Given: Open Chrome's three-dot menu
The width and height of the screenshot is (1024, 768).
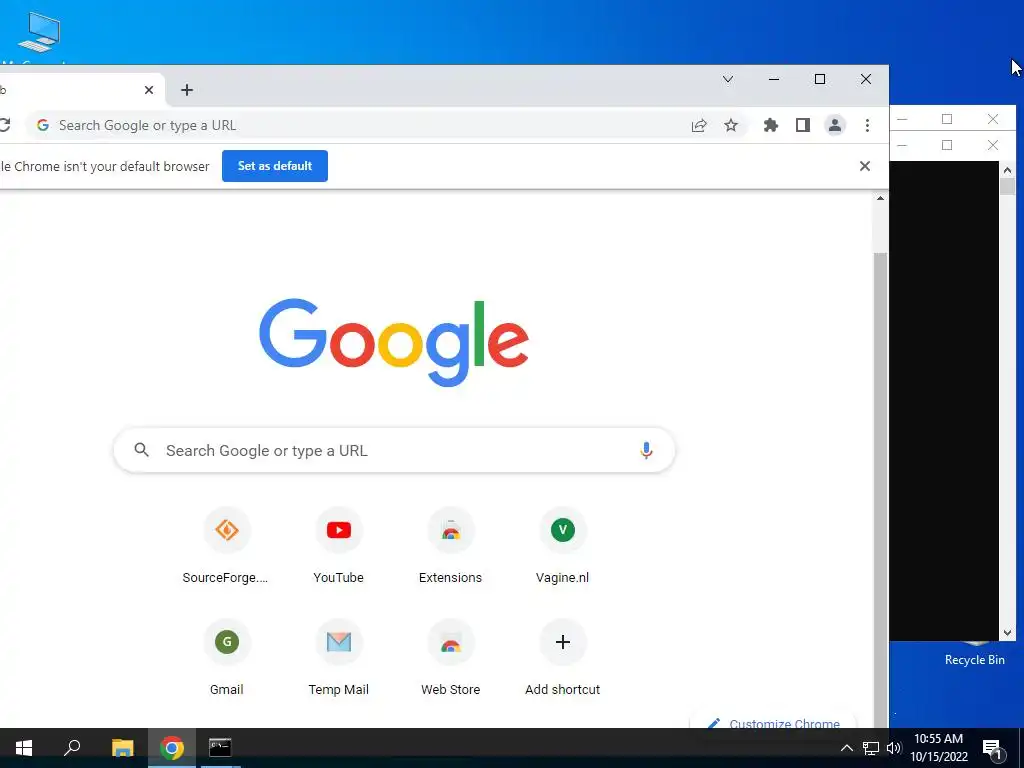Looking at the screenshot, I should pyautogui.click(x=867, y=125).
